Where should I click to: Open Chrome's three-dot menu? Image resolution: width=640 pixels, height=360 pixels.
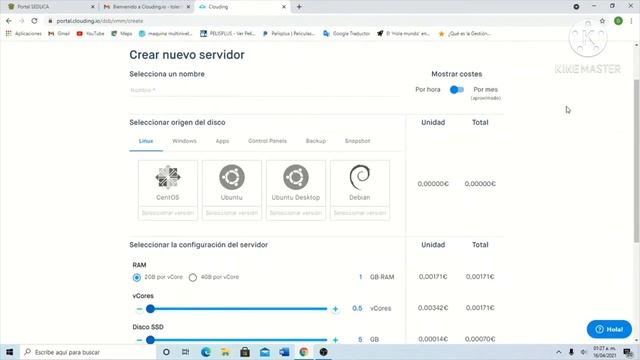(x=631, y=21)
